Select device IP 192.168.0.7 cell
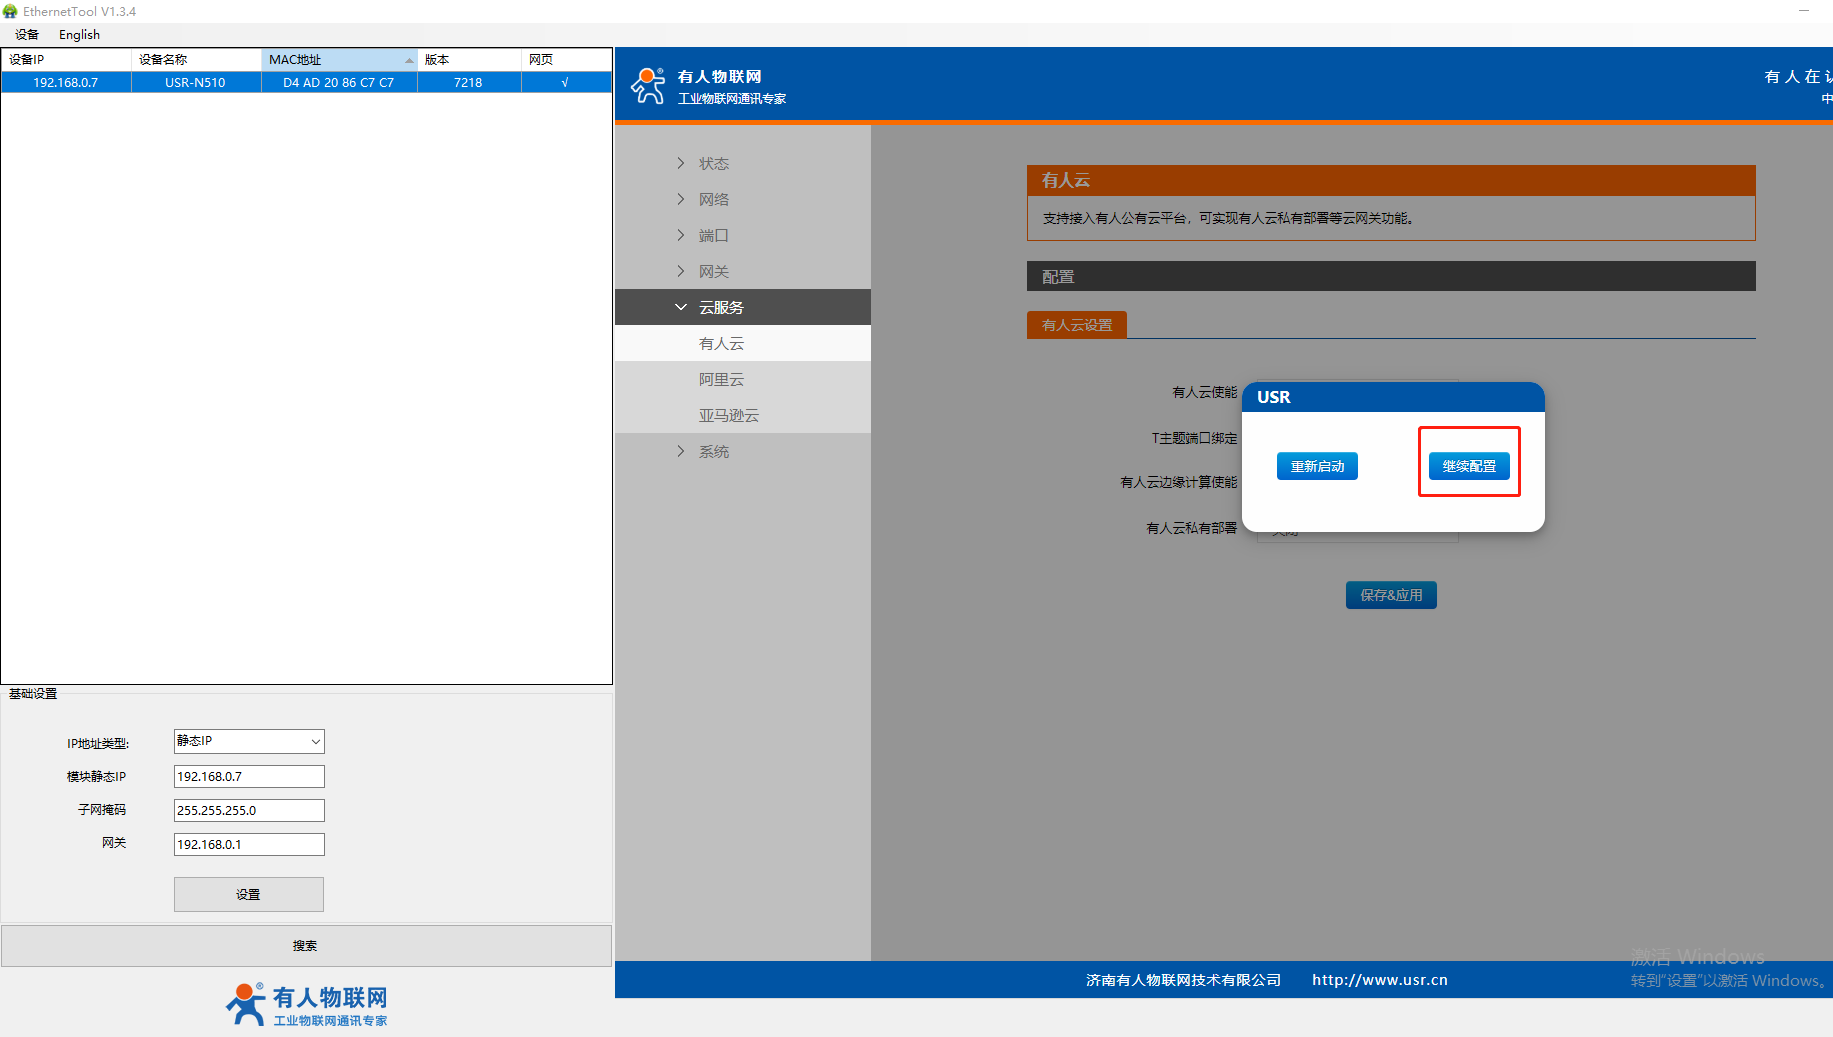The image size is (1833, 1037). (x=66, y=83)
